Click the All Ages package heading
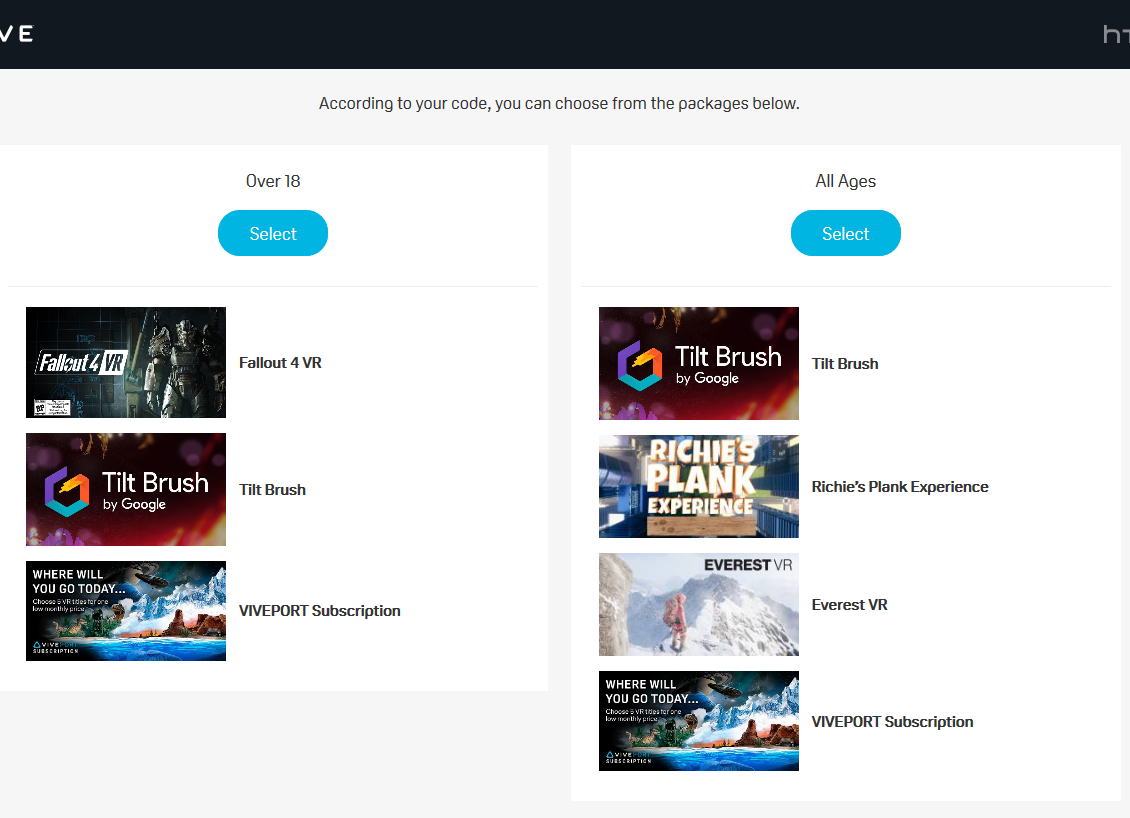 [845, 181]
